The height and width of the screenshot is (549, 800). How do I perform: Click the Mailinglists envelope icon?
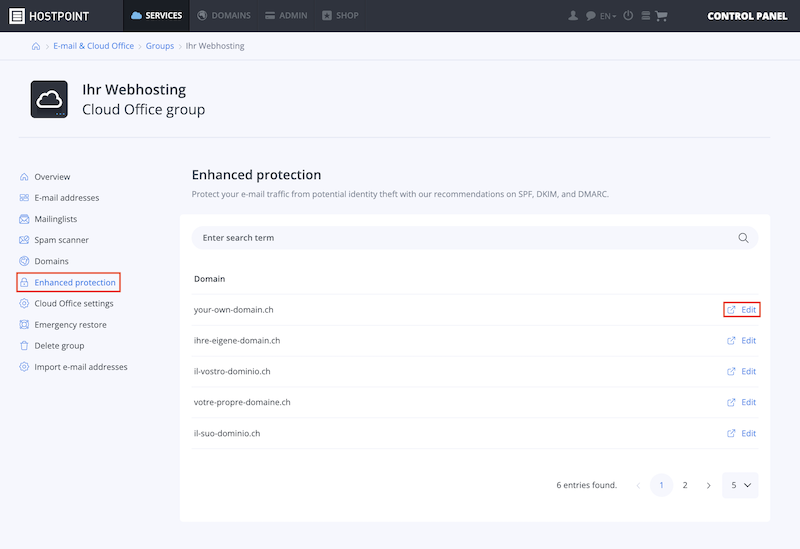click(x=24, y=219)
